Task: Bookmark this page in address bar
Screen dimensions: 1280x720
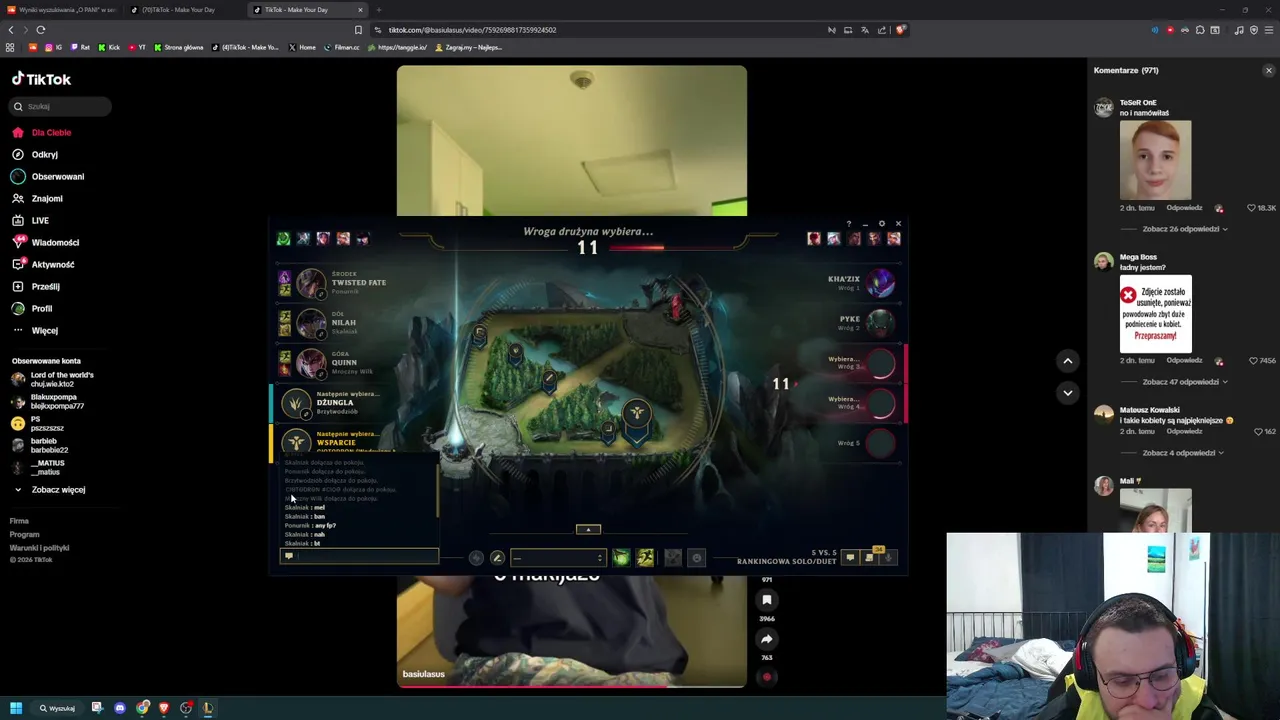Action: (358, 30)
